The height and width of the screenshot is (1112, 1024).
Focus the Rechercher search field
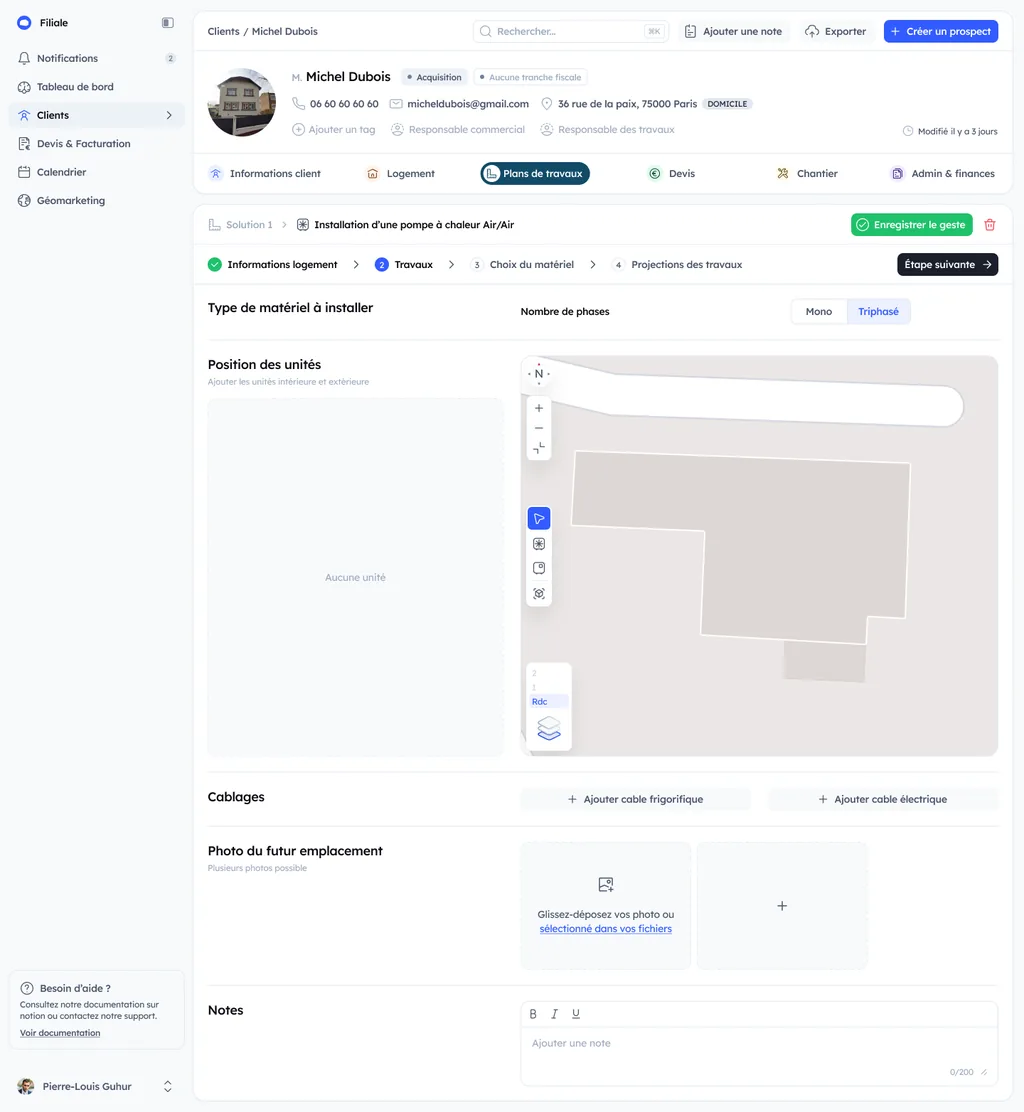pyautogui.click(x=570, y=31)
